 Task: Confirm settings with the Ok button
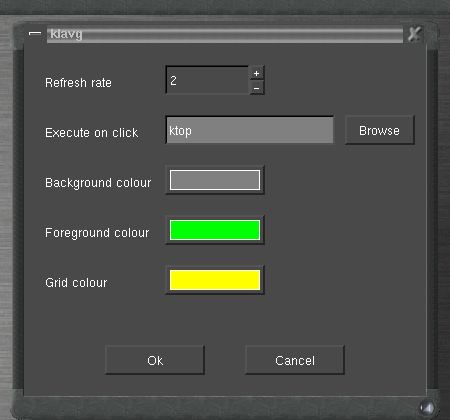[155, 360]
